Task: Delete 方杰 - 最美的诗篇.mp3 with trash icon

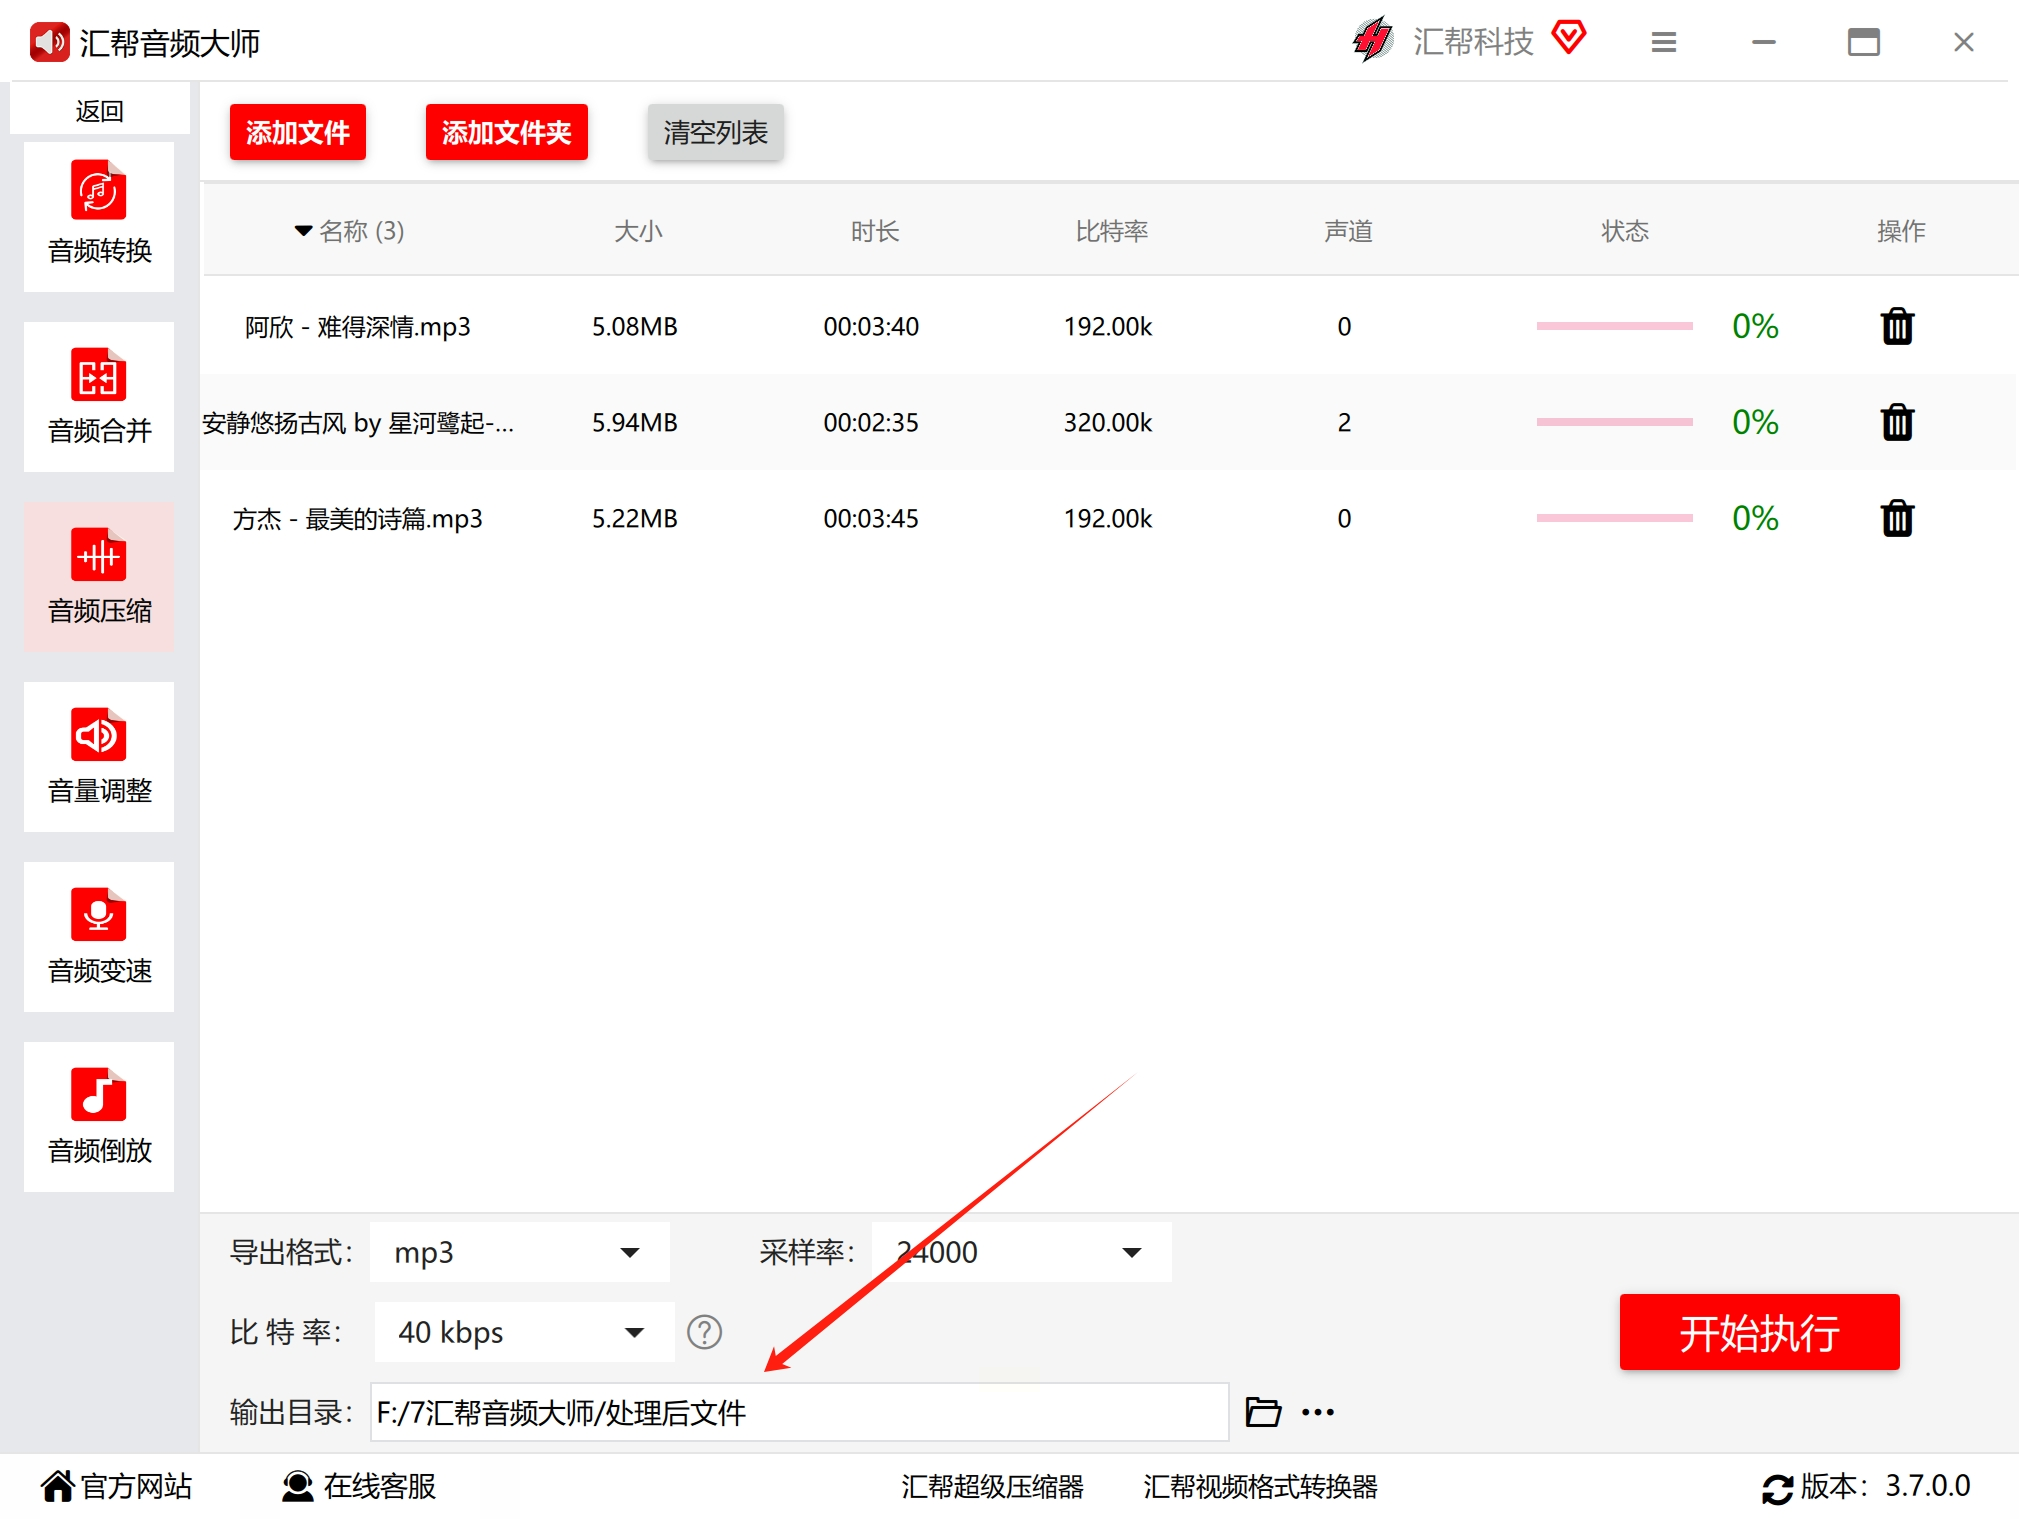Action: pyautogui.click(x=1897, y=518)
